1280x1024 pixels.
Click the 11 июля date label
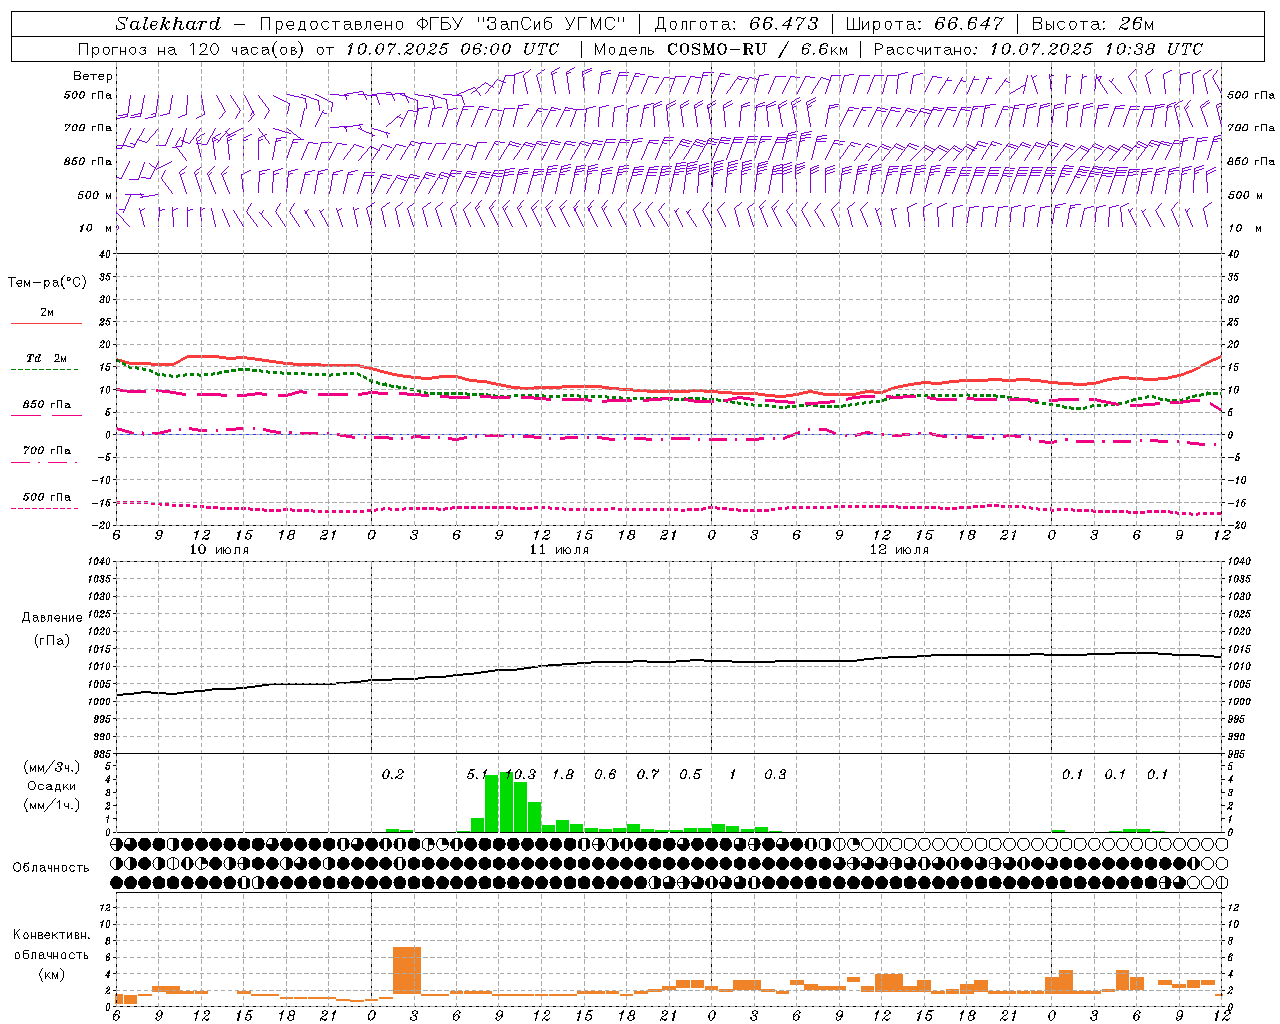[560, 550]
